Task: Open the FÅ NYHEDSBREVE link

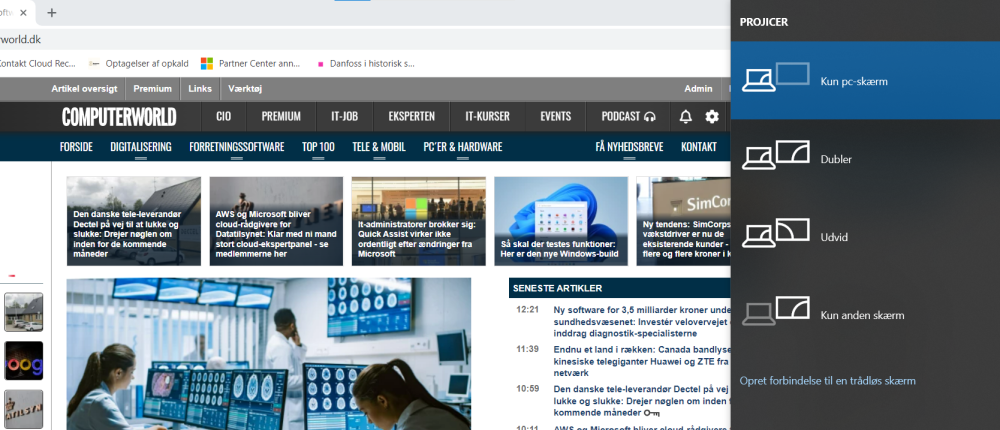Action: coord(629,147)
